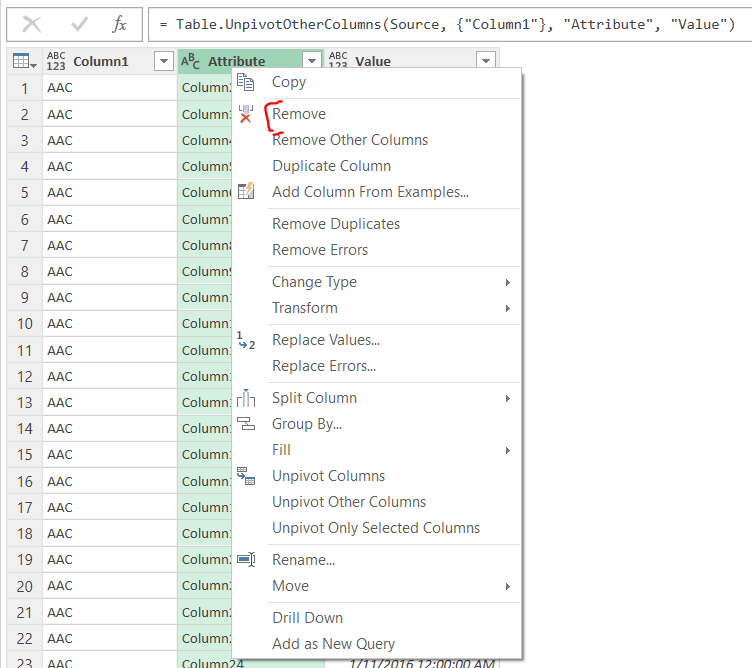Image resolution: width=752 pixels, height=668 pixels.
Task: Click the Group By icon
Action: click(246, 424)
